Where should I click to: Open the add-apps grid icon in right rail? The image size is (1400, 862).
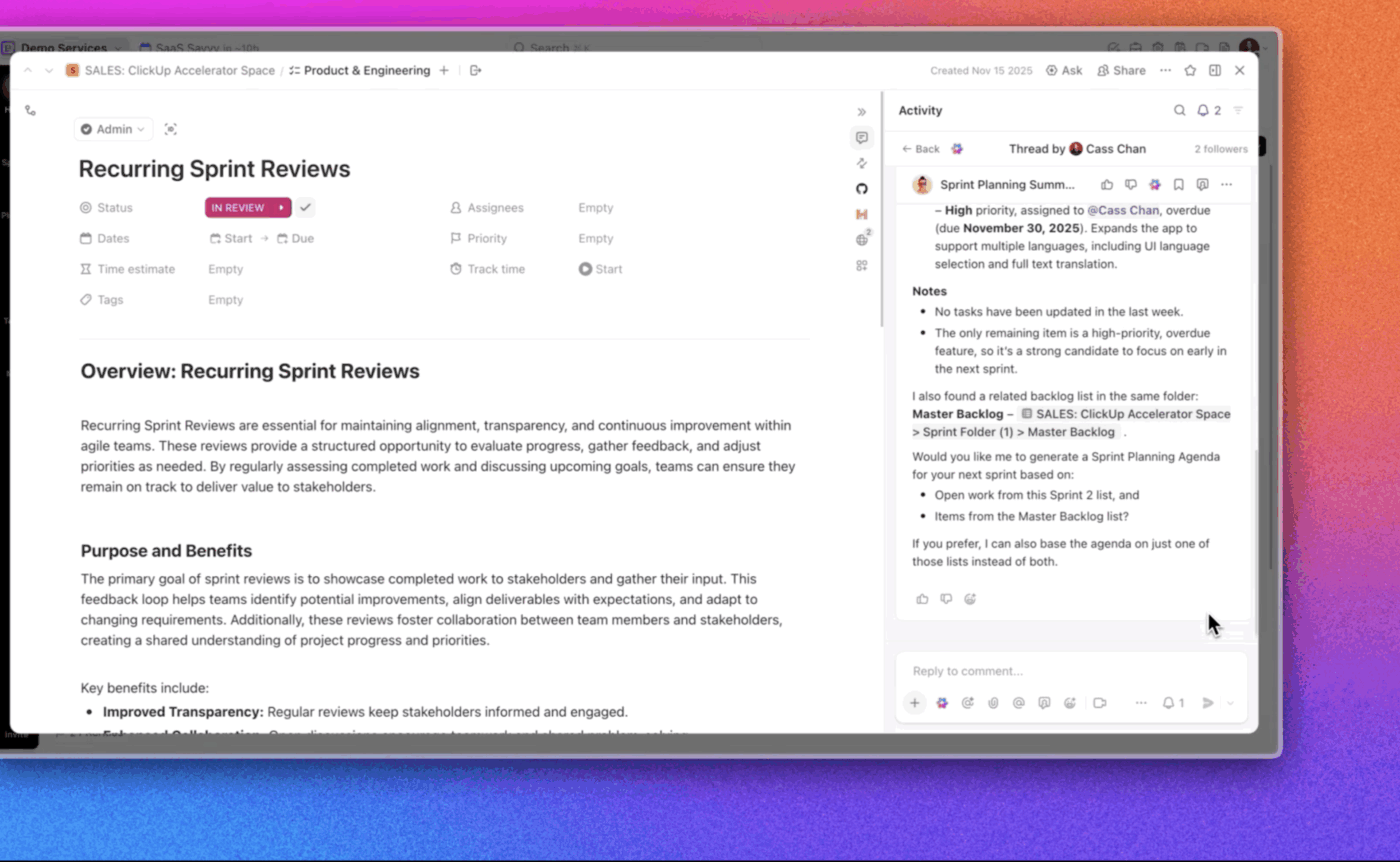coord(862,265)
